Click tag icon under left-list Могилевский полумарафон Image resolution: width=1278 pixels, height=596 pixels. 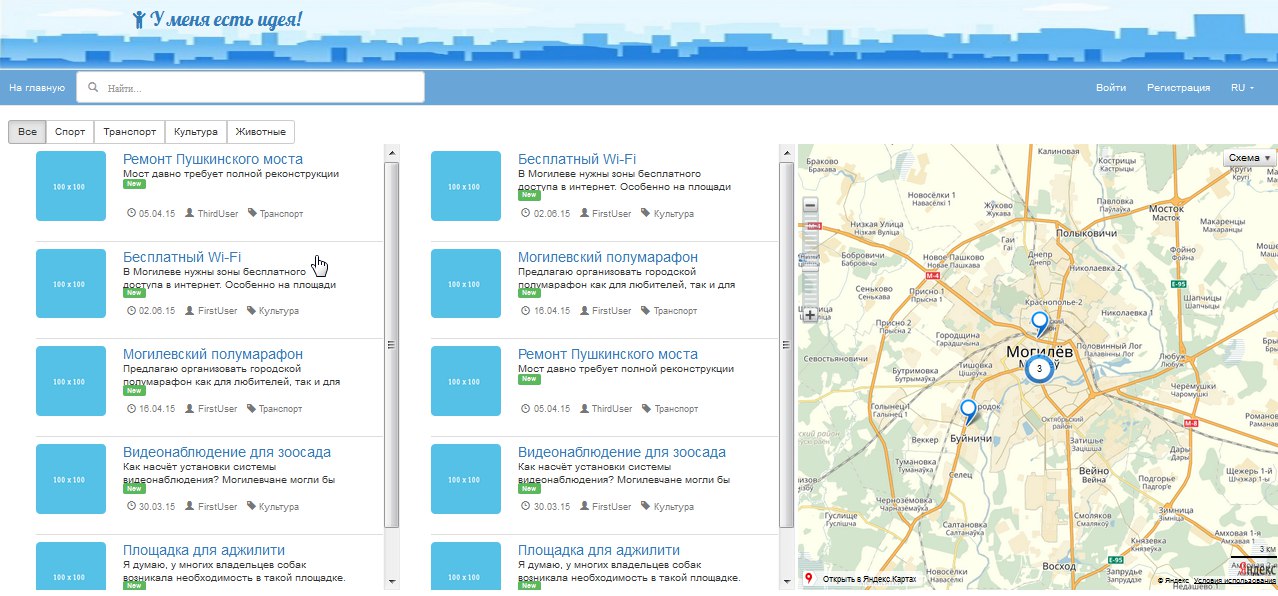click(252, 409)
